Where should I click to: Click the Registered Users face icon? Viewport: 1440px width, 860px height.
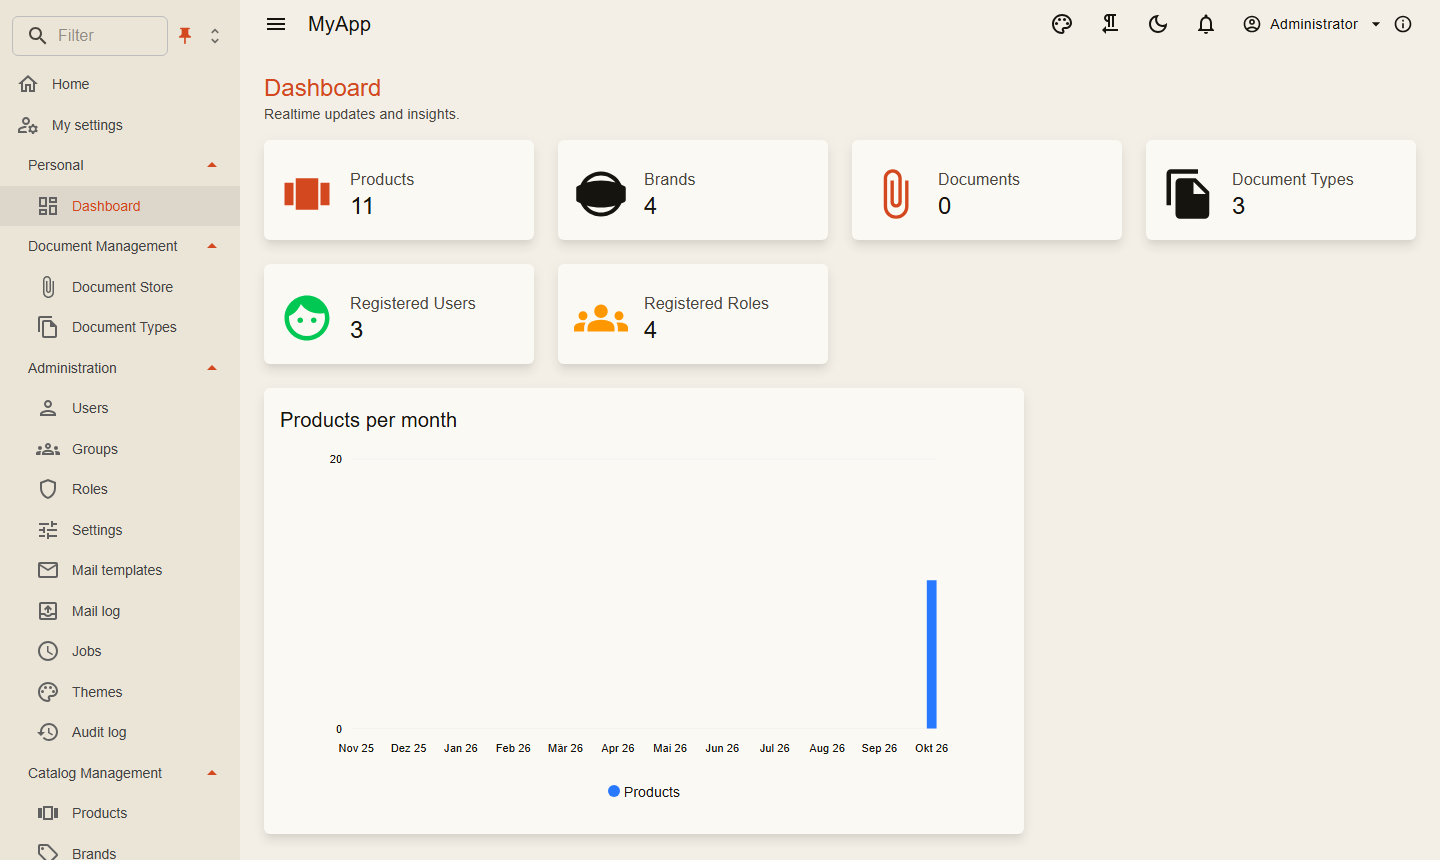(x=307, y=318)
